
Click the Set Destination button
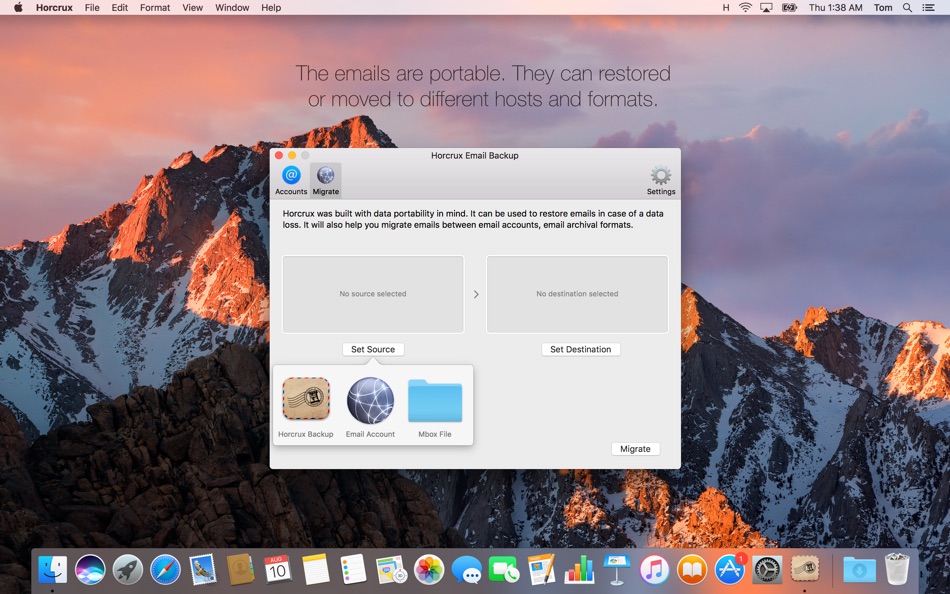pos(580,349)
